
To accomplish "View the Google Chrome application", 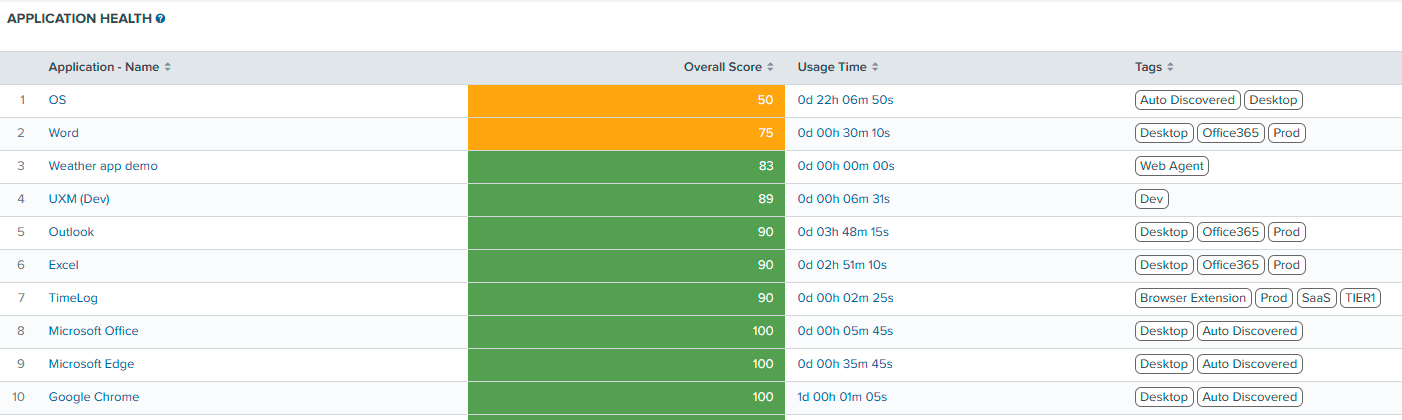I will click(94, 397).
